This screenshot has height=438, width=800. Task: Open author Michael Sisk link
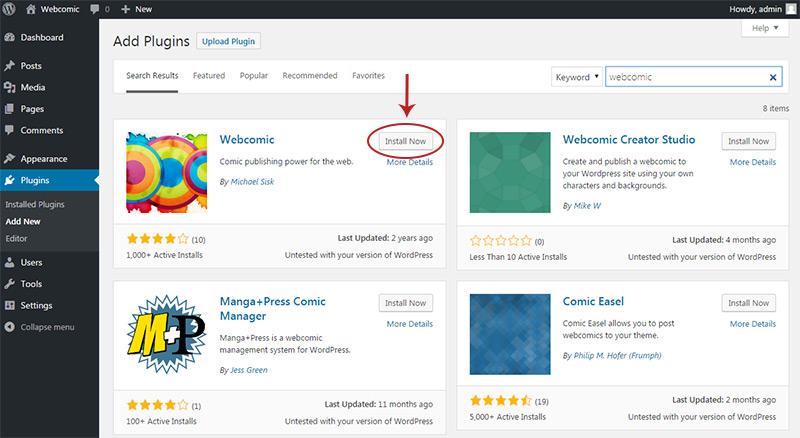click(x=252, y=182)
